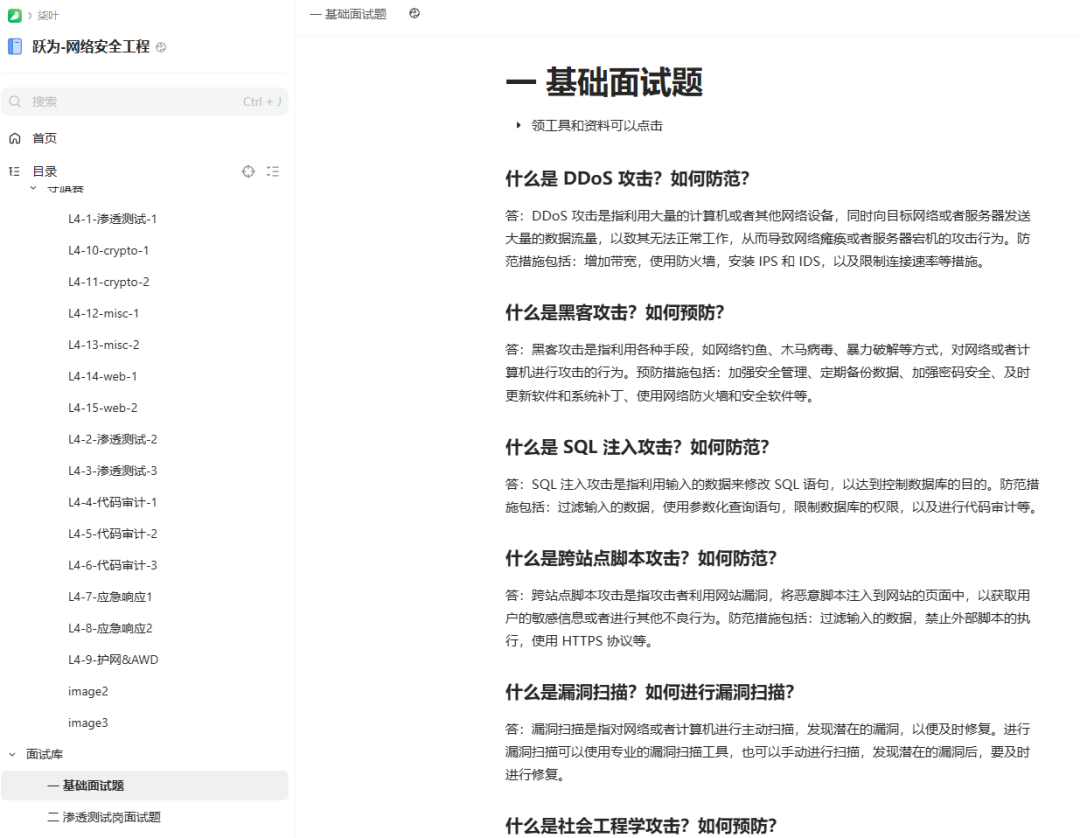Open L4-1-渗透测试-1 document
This screenshot has width=1080, height=838.
112,219
